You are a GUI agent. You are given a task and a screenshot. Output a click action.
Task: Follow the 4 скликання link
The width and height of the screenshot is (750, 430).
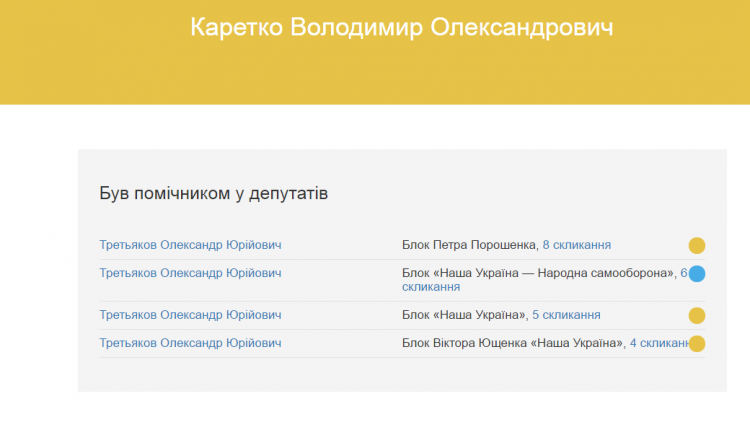click(660, 343)
